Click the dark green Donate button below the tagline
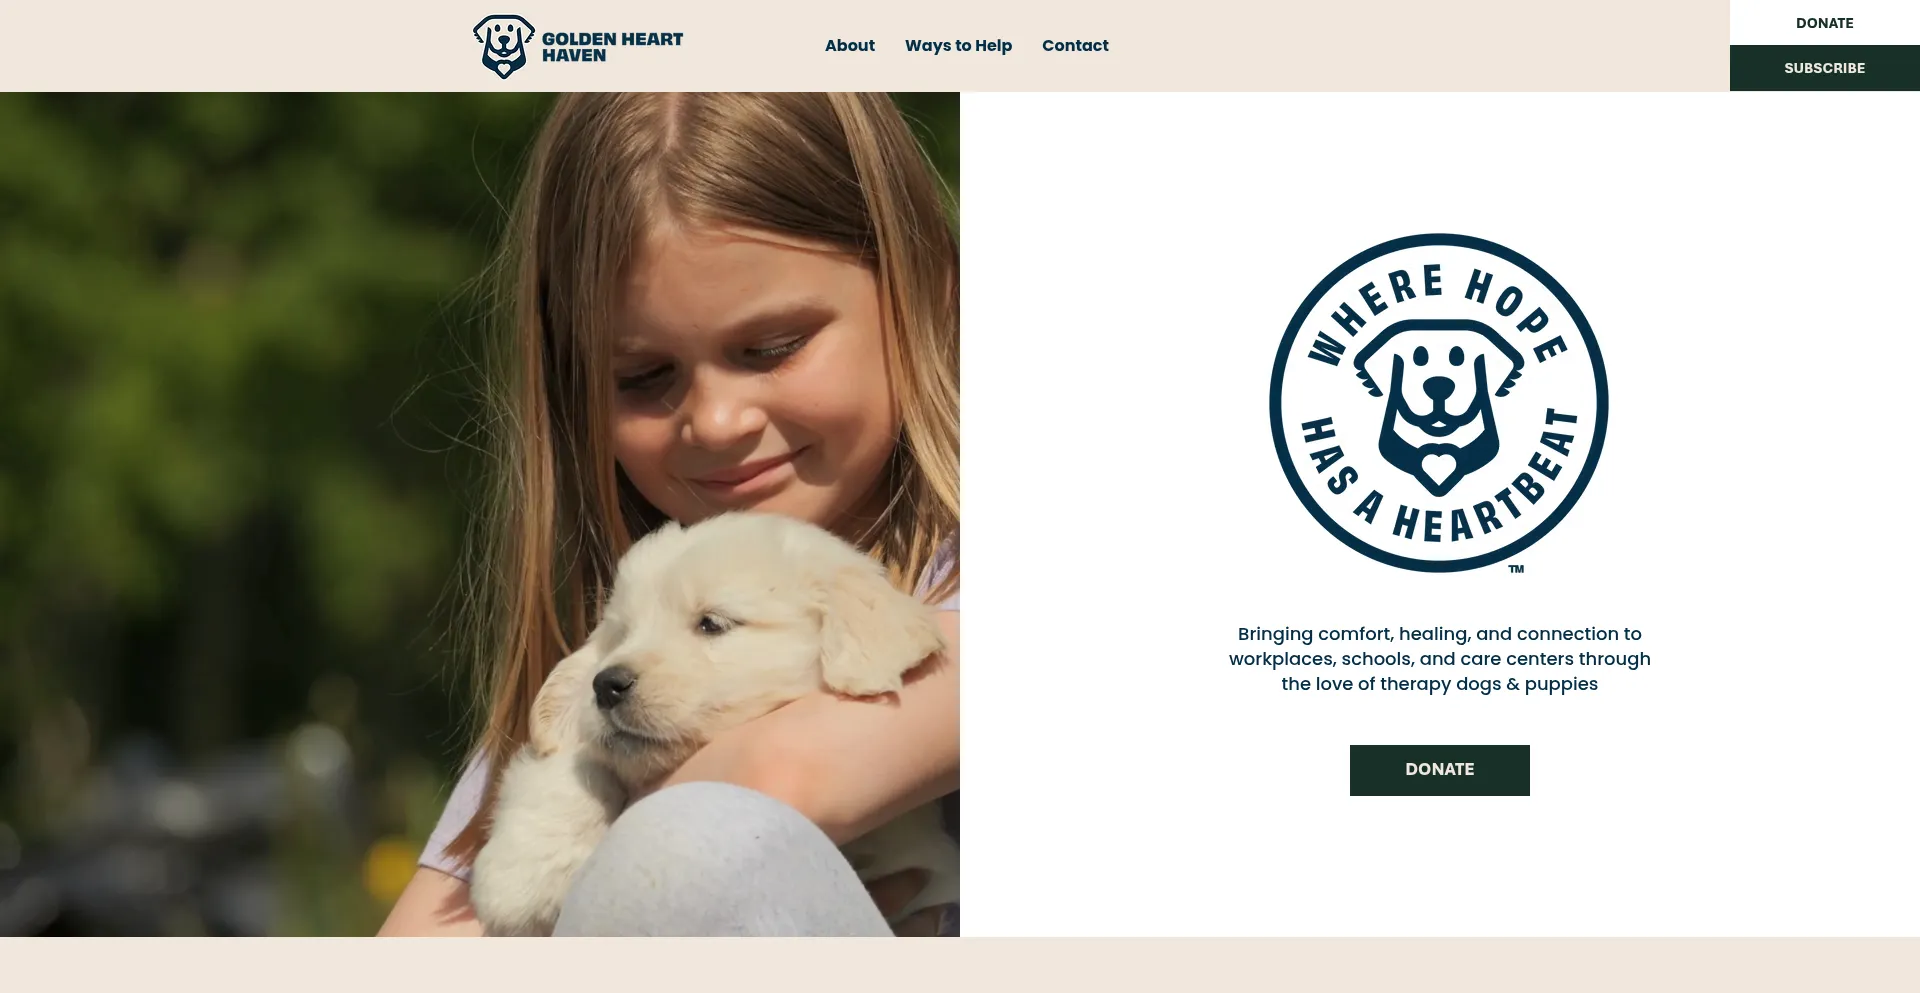Viewport: 1920px width, 993px height. tap(1439, 770)
